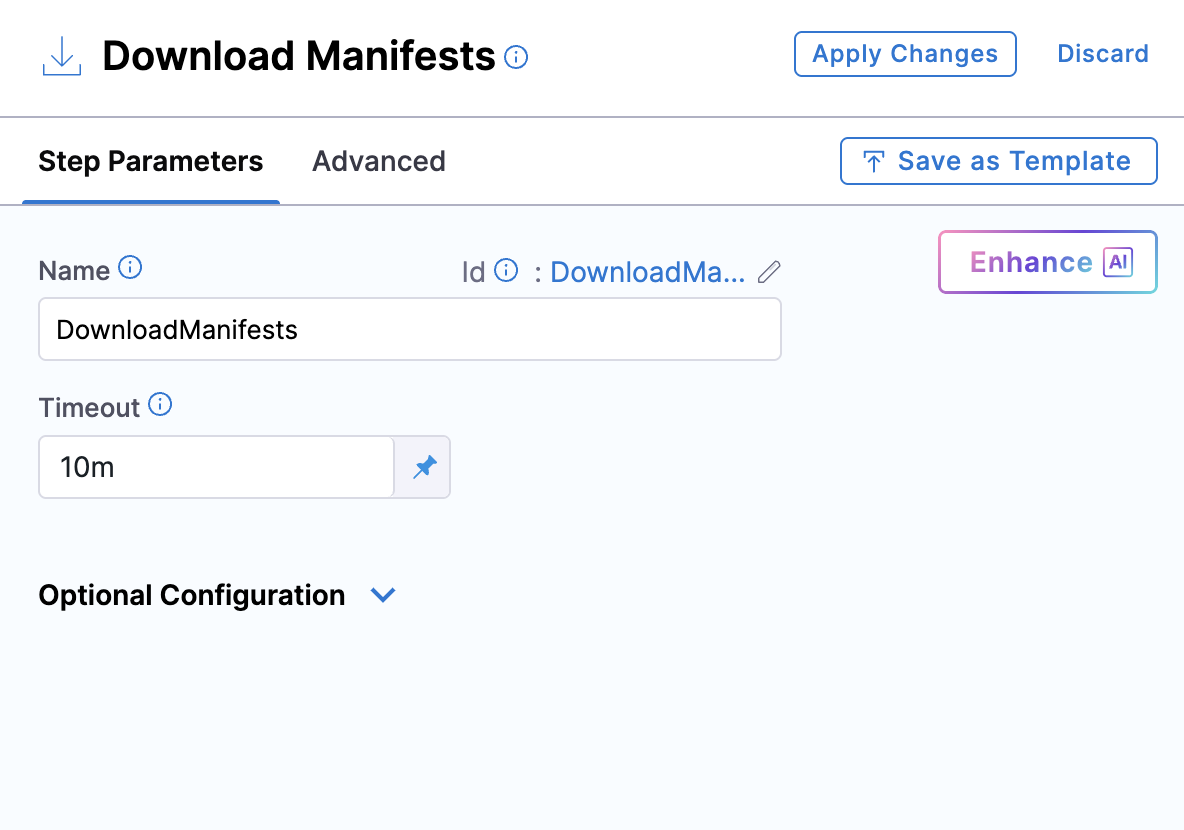Viewport: 1184px width, 830px height.
Task: Expand Optional Configuration with the chevron
Action: [383, 595]
